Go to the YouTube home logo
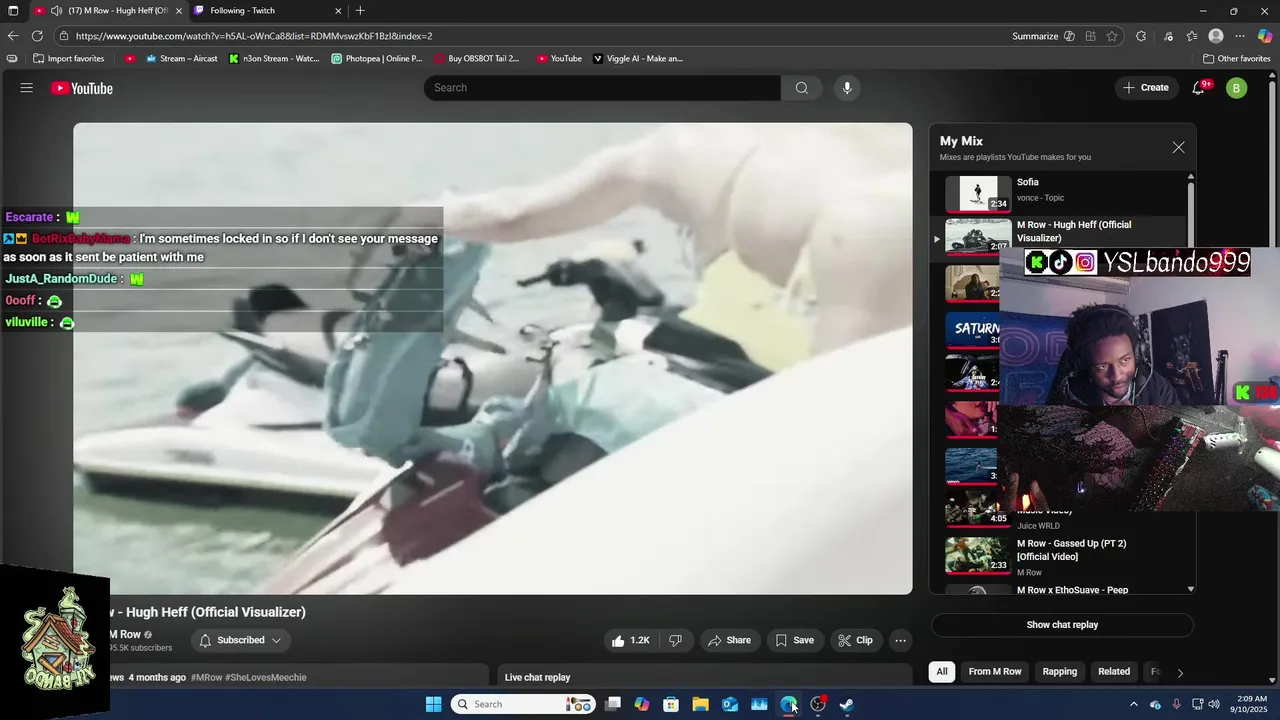This screenshot has height=720, width=1280. 82,88
